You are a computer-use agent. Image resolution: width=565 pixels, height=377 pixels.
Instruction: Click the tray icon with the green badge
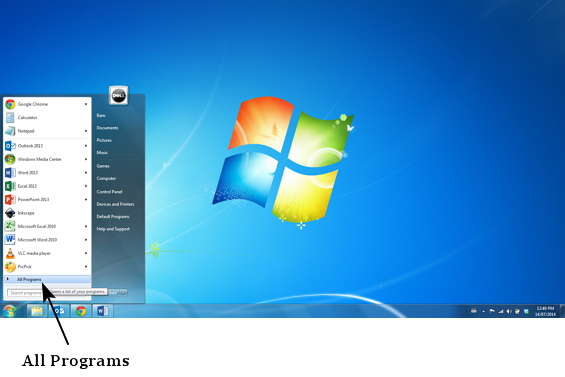click(526, 311)
